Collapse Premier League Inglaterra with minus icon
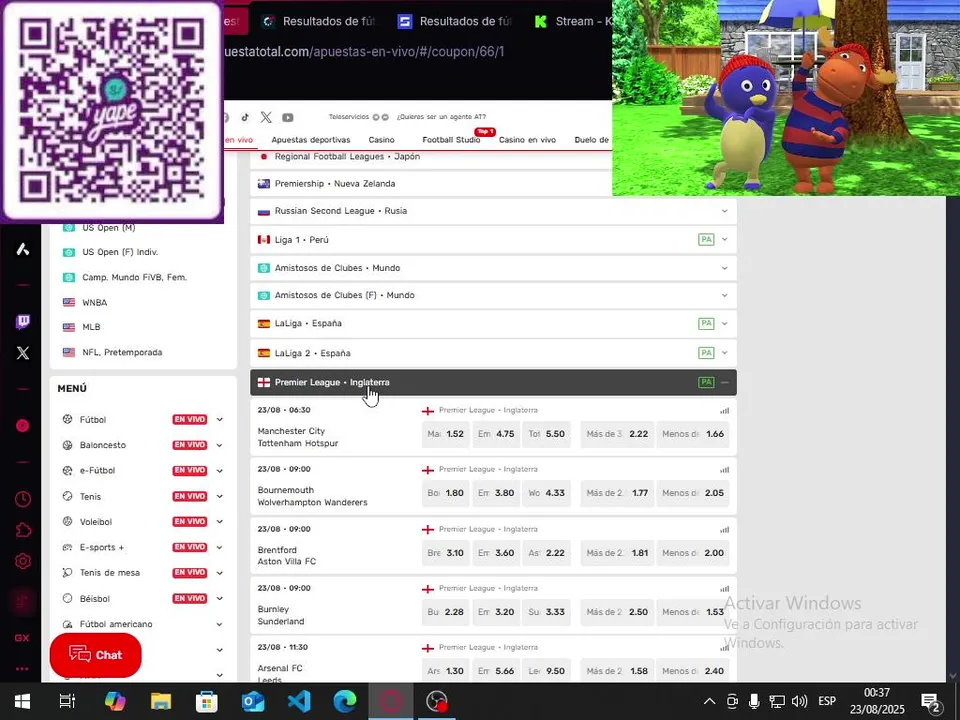 [724, 382]
